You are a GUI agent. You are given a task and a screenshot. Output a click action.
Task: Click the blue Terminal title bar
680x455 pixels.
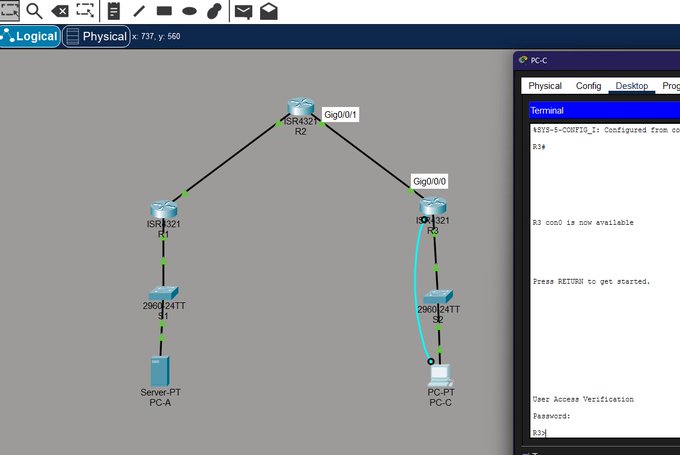click(x=605, y=110)
